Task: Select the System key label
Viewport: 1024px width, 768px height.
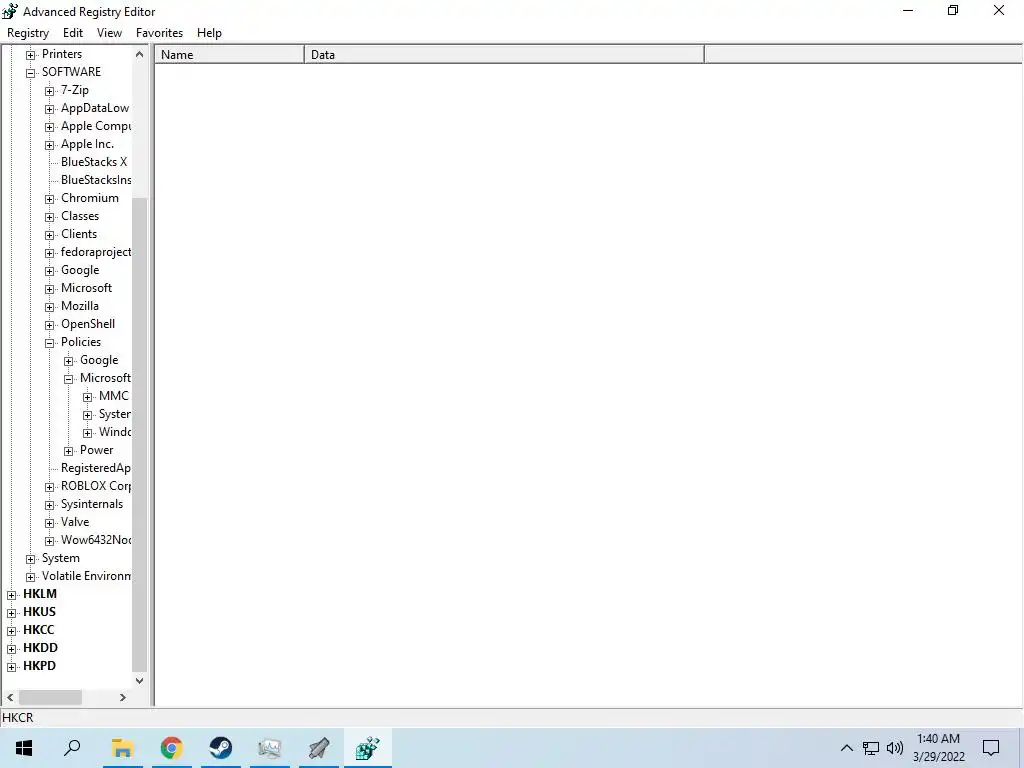Action: [x=61, y=558]
